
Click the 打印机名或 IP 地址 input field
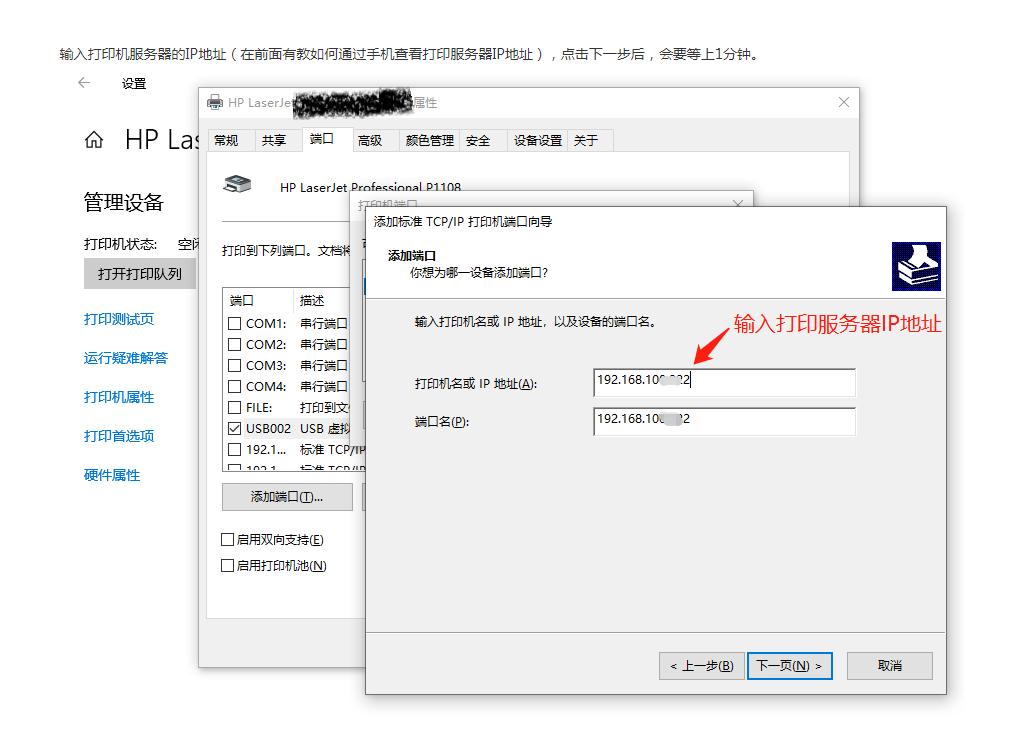point(724,382)
